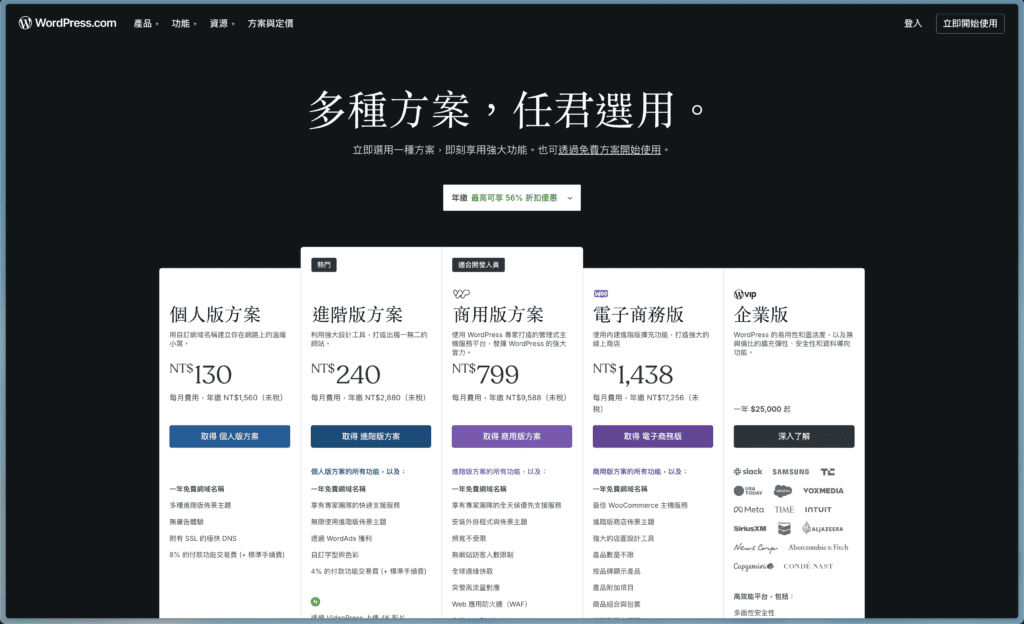Click the Meta logo
This screenshot has height=624, width=1024.
[749, 510]
